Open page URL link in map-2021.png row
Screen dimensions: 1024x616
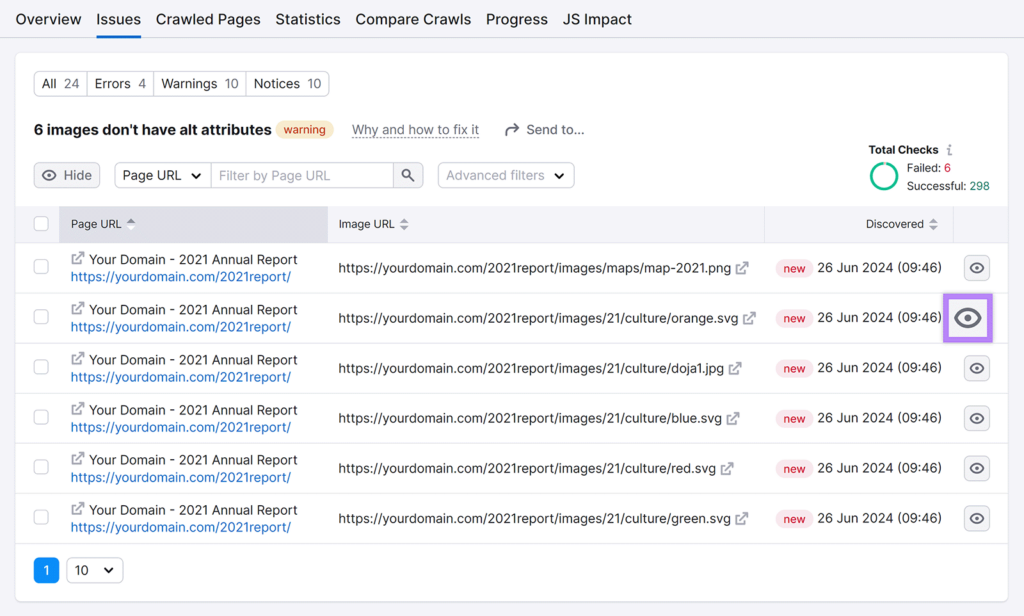(x=181, y=277)
